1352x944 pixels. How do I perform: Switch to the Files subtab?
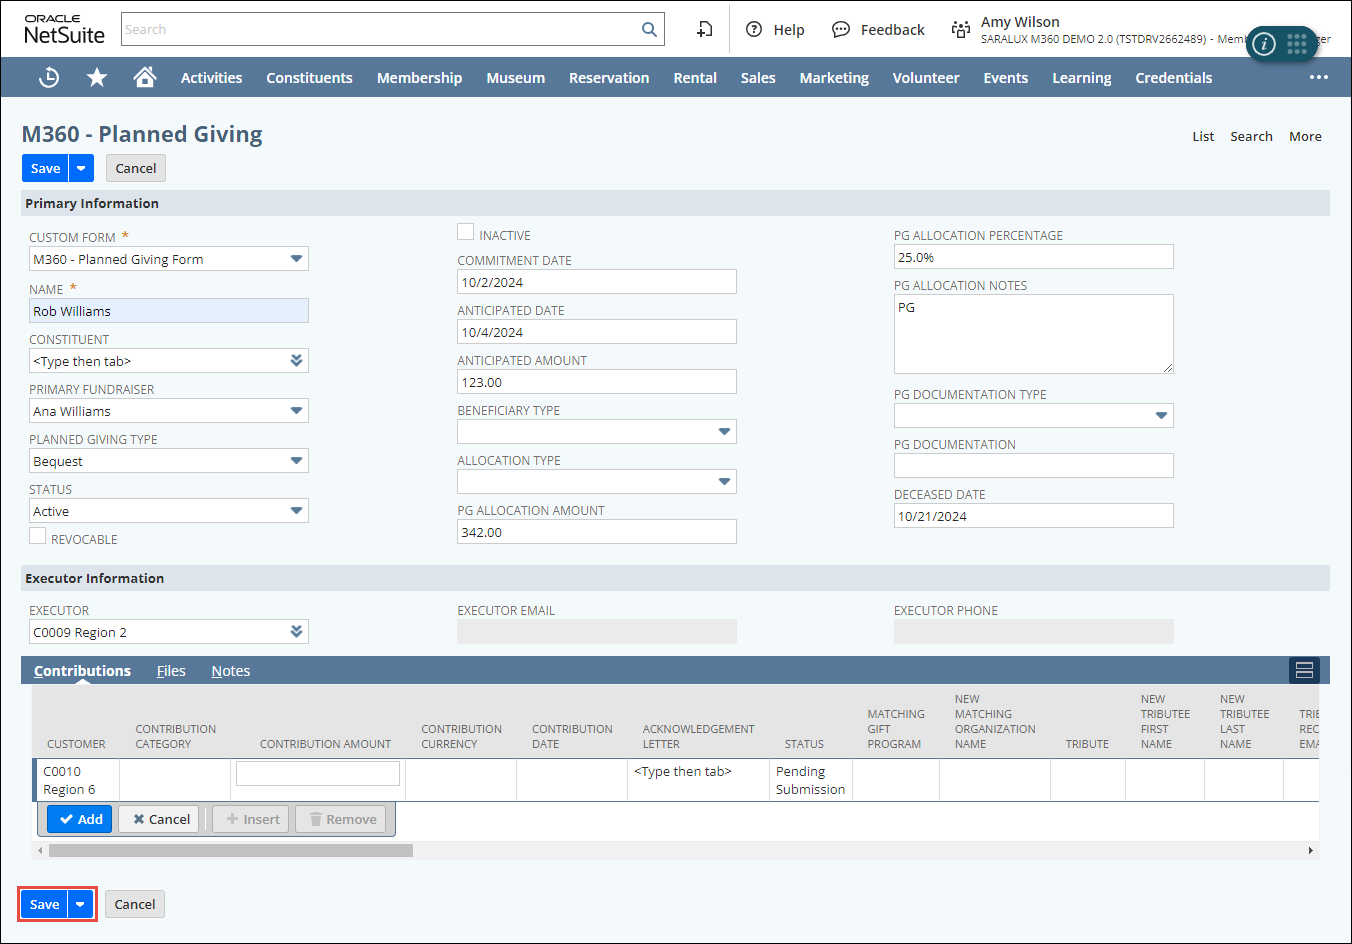(x=171, y=671)
